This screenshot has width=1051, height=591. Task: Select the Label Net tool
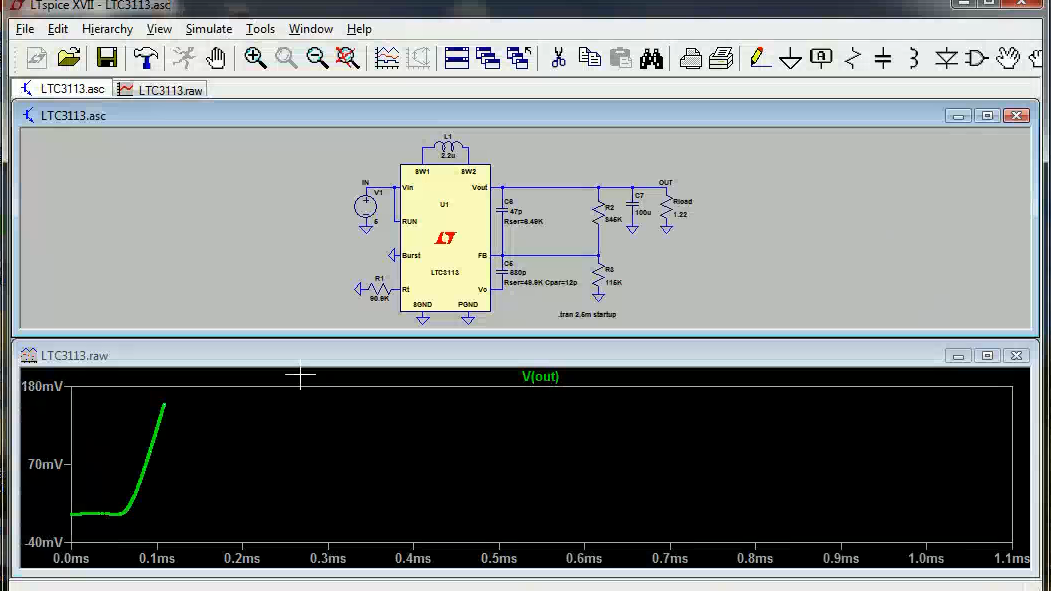click(821, 58)
